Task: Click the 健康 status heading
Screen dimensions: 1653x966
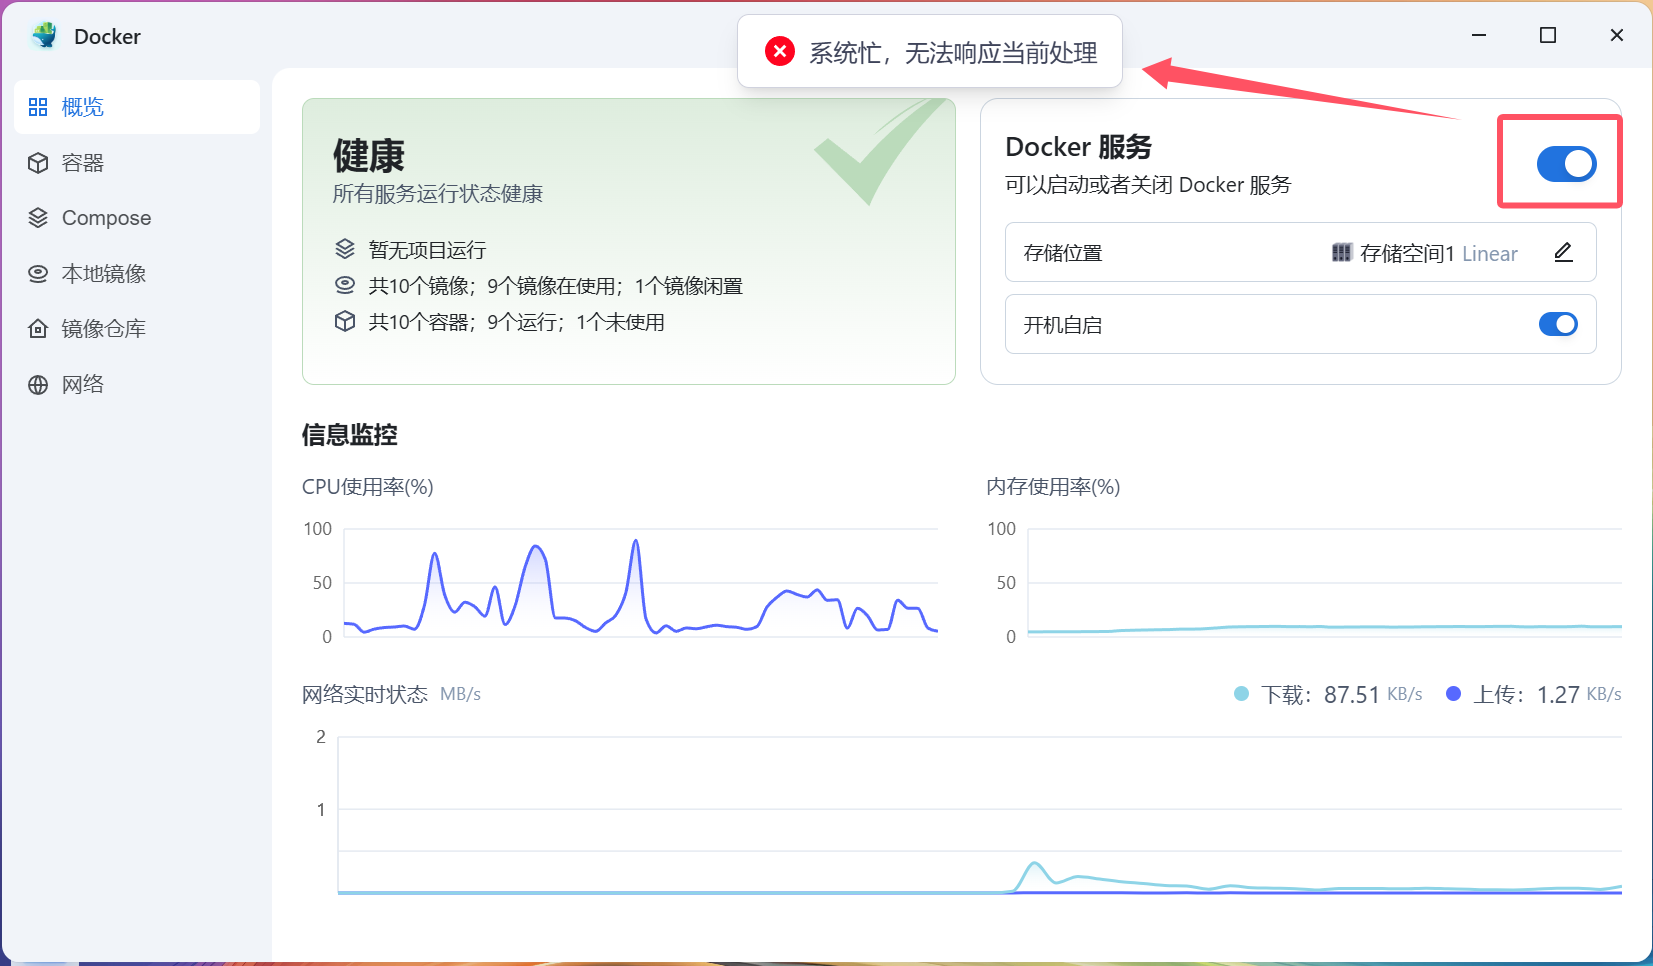Action: coord(368,156)
